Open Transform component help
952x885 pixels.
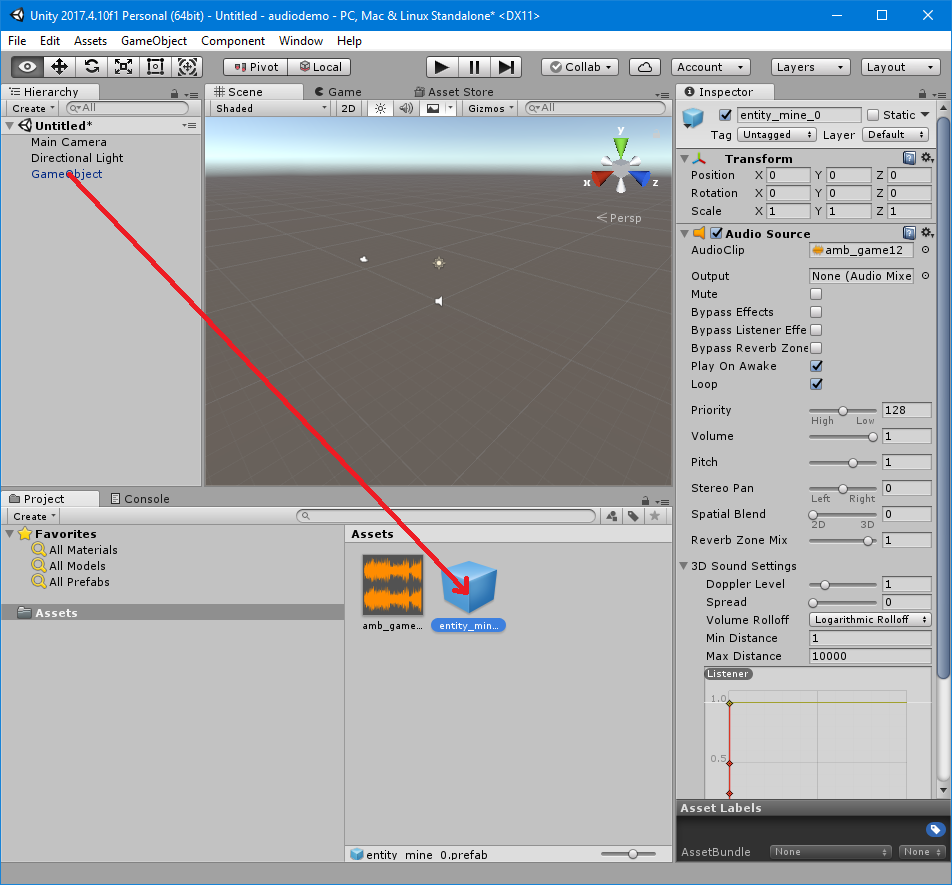click(x=909, y=158)
